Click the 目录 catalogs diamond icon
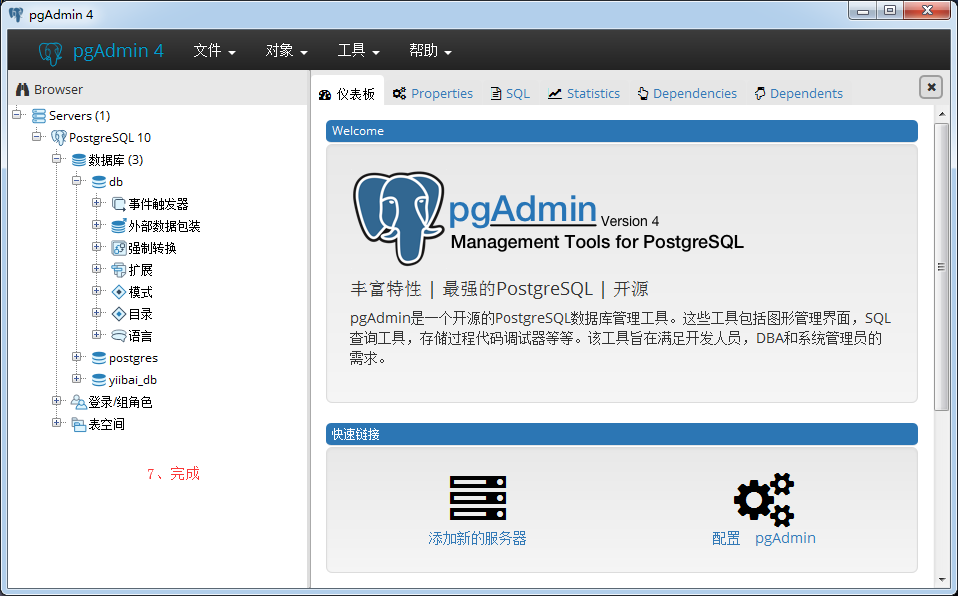 119,314
